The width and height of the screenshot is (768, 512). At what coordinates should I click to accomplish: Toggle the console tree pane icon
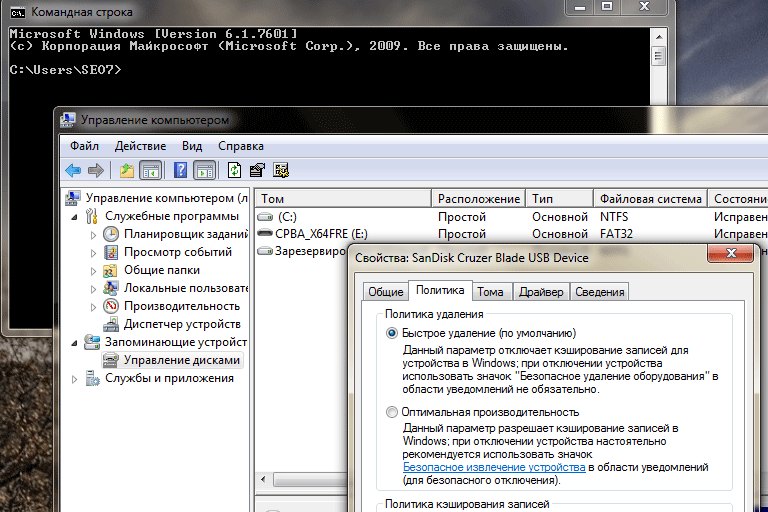coord(151,170)
